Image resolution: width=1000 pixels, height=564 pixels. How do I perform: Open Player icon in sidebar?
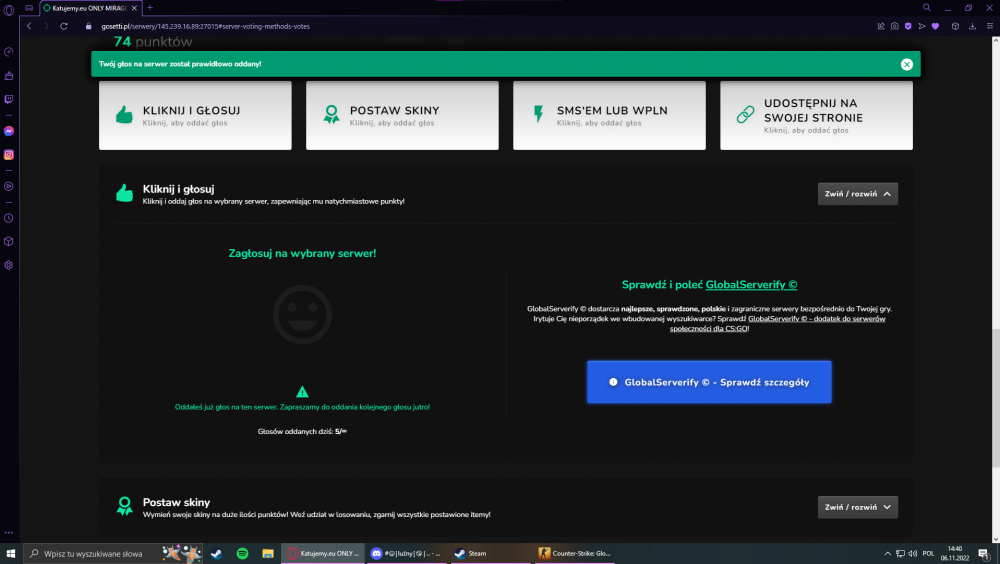(x=9, y=186)
